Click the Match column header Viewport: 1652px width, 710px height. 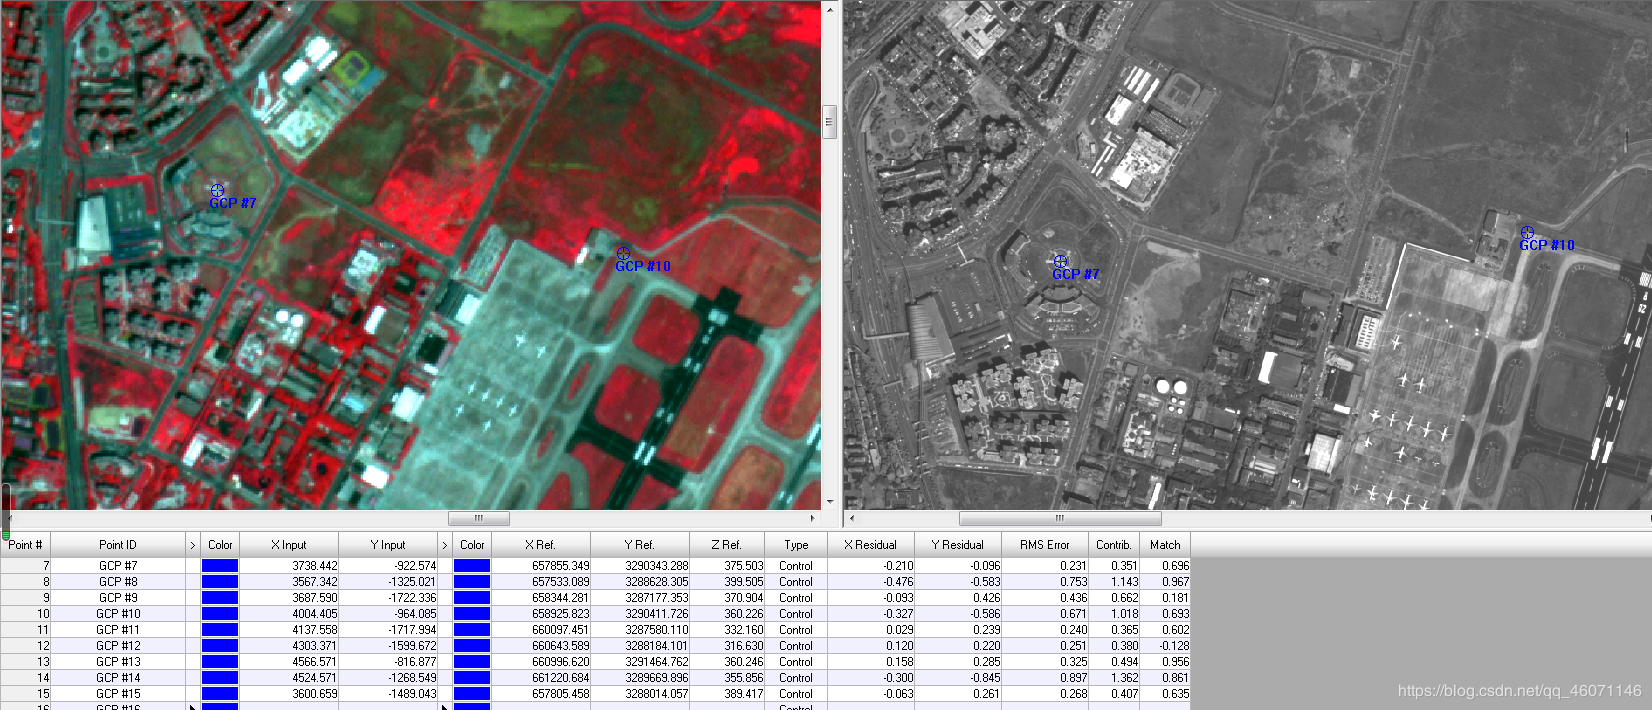coord(1165,545)
